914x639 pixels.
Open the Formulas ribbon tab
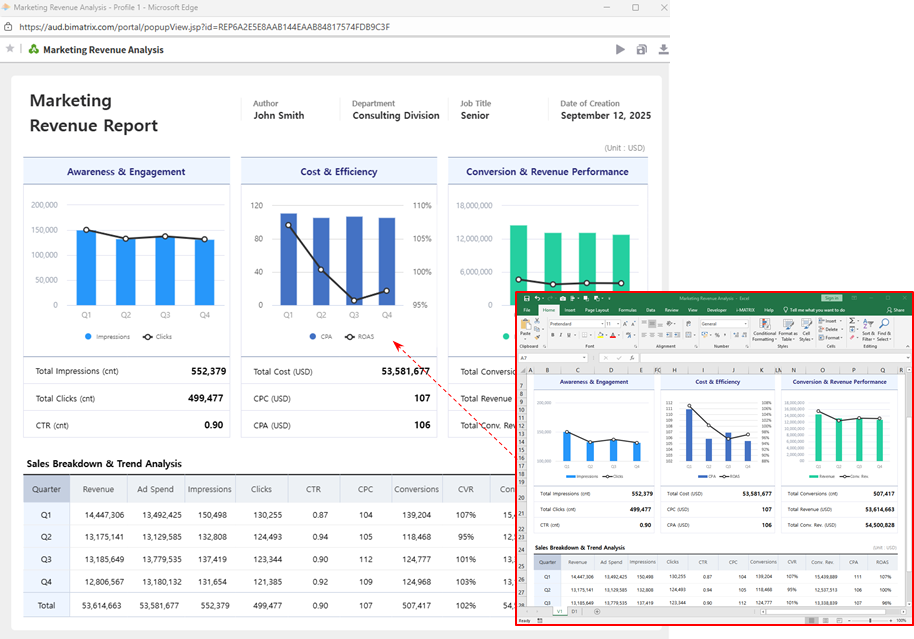coord(627,310)
